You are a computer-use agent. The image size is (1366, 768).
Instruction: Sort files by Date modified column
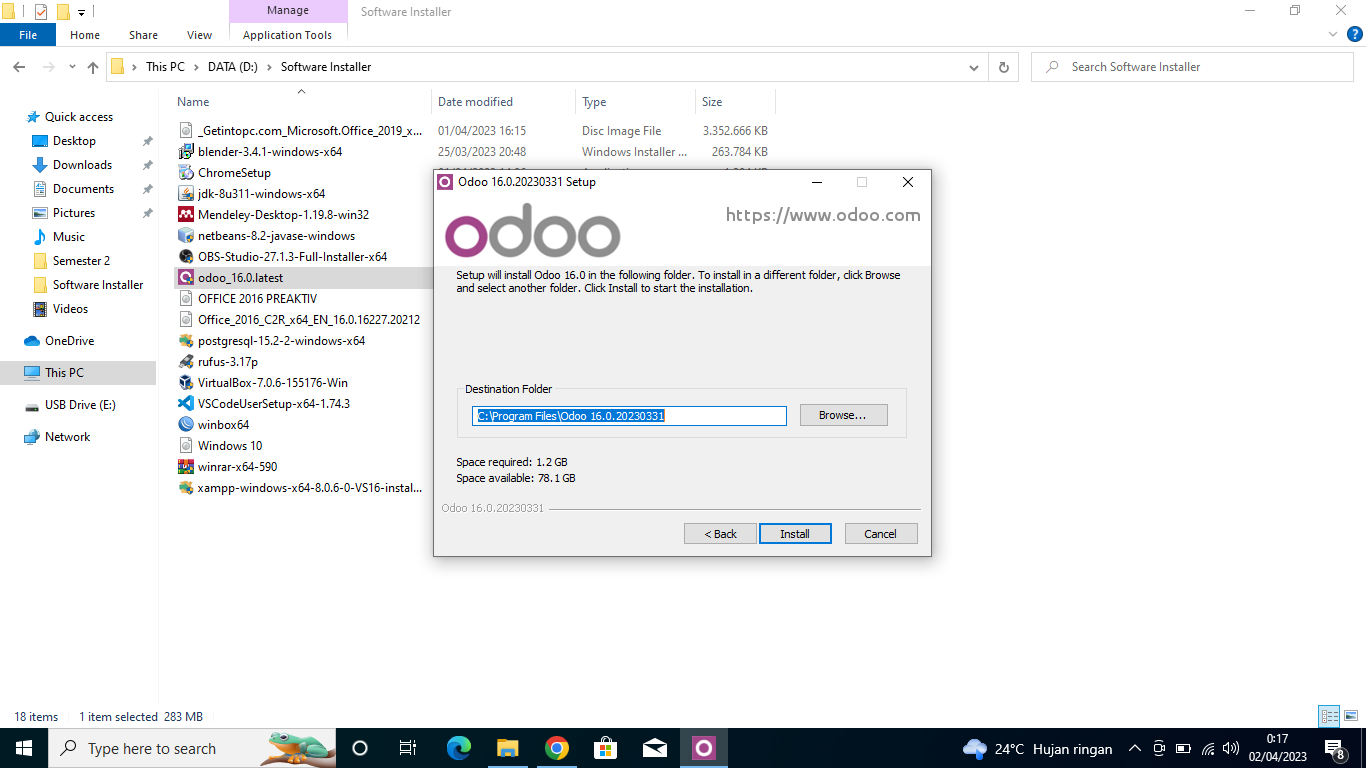[x=505, y=102]
